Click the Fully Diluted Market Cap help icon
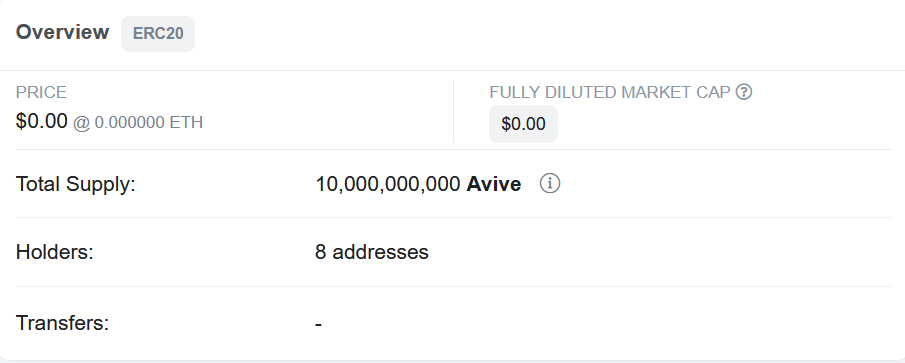This screenshot has height=363, width=905. (744, 92)
